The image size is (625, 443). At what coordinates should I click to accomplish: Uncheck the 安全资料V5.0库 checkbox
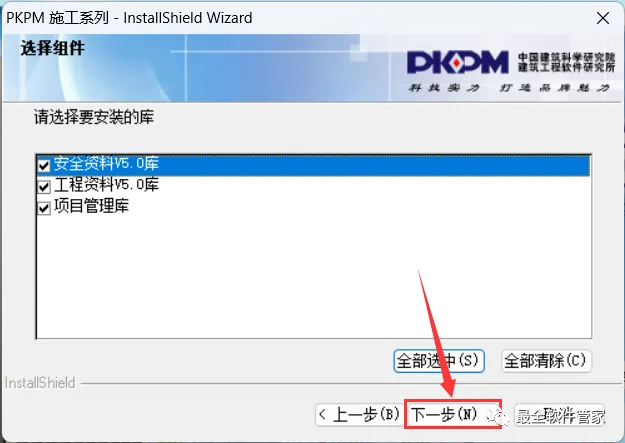[44, 165]
